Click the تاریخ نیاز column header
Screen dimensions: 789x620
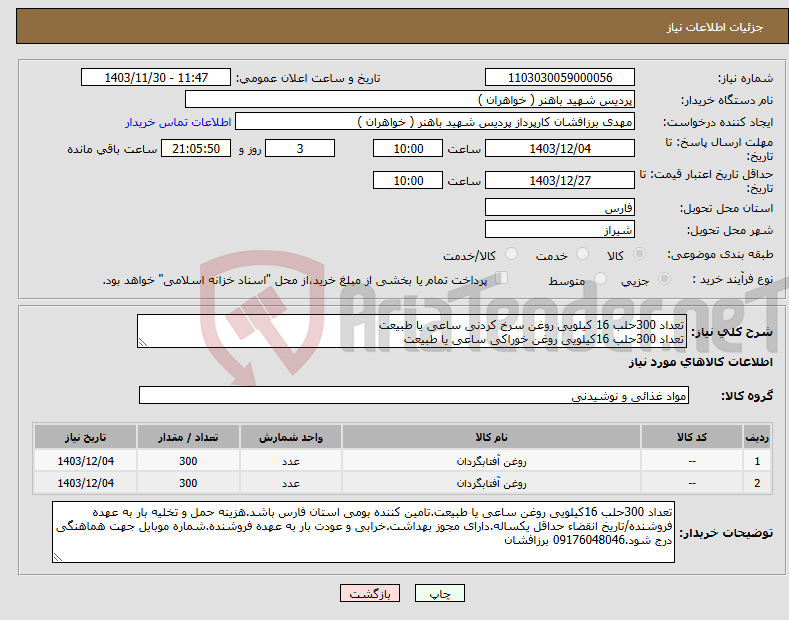[86, 437]
